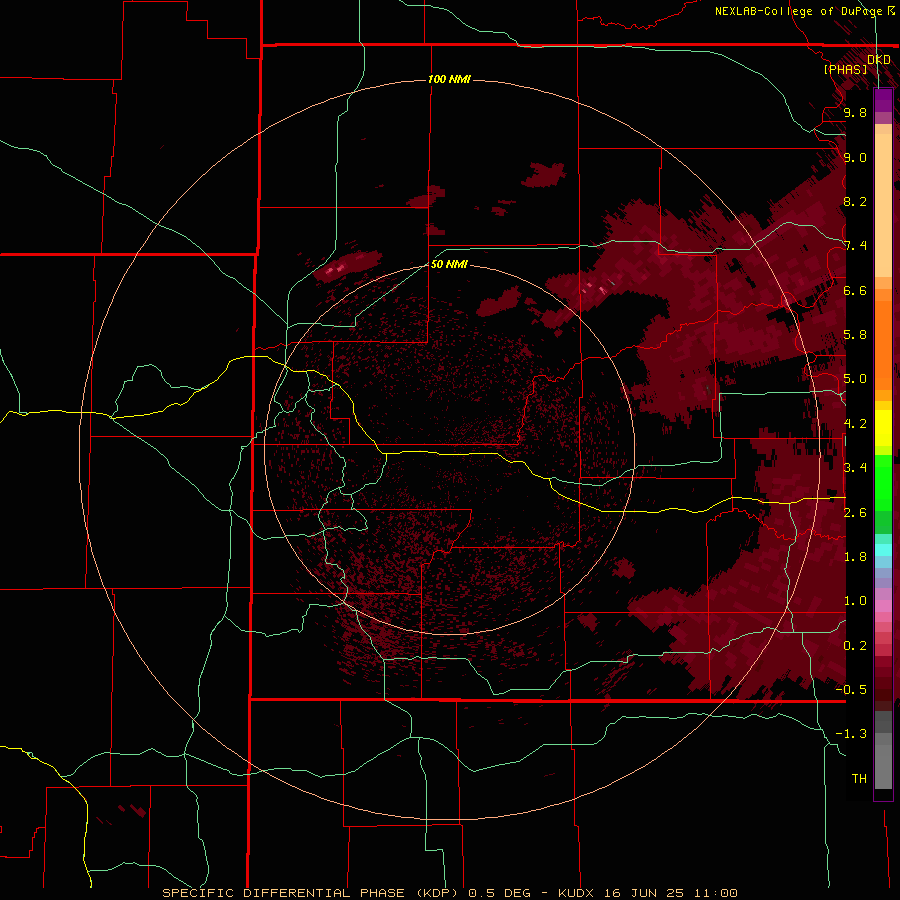The image size is (900, 900).
Task: Click the 1.8 value on the color scale
Action: click(855, 557)
